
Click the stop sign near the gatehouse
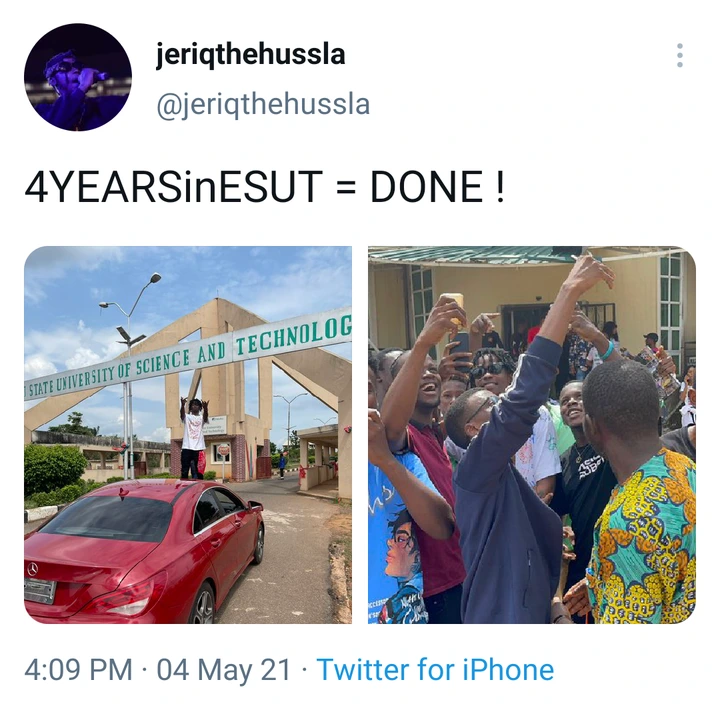tap(224, 450)
